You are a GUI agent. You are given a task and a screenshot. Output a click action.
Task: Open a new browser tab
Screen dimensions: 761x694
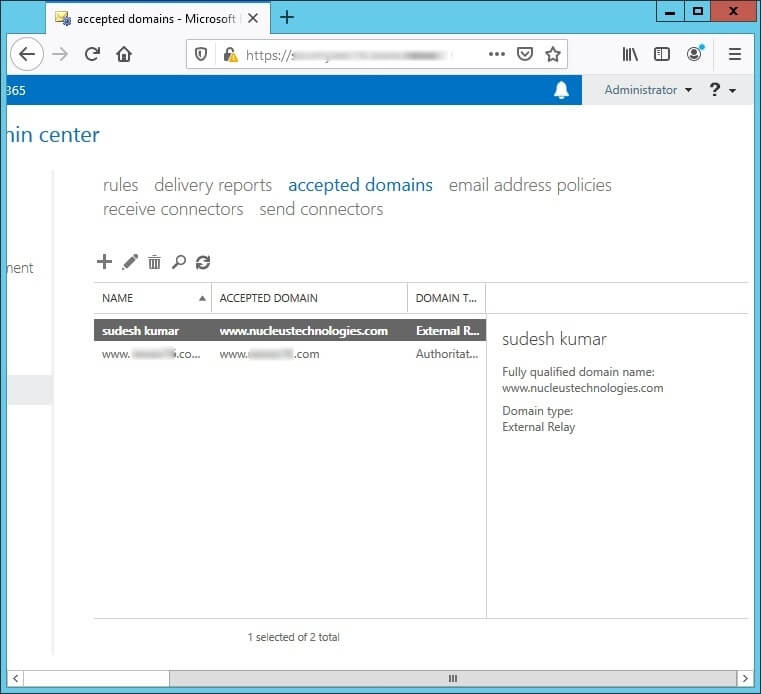click(x=287, y=17)
